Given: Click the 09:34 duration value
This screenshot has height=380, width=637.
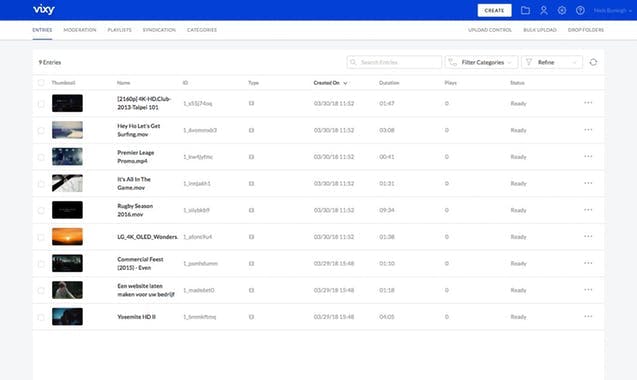Looking at the screenshot, I should [x=387, y=210].
